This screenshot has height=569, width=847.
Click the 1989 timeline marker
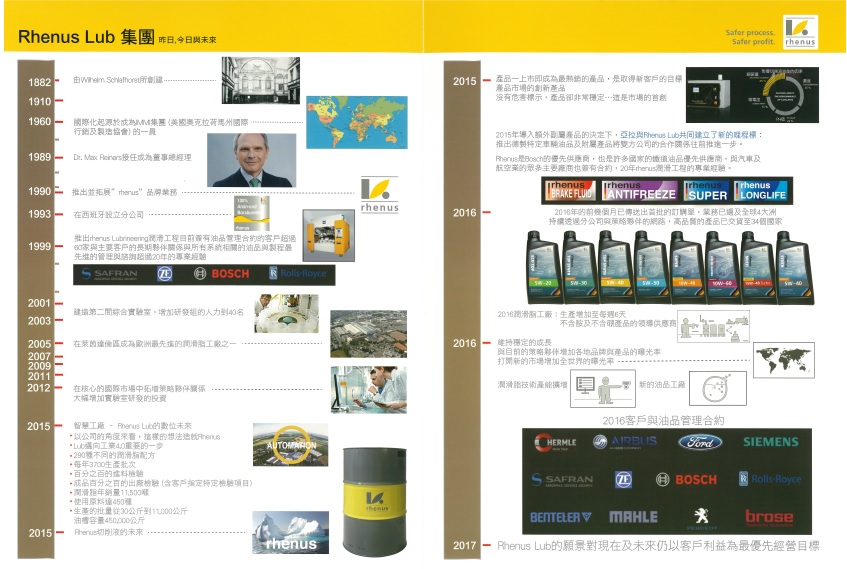pos(39,157)
